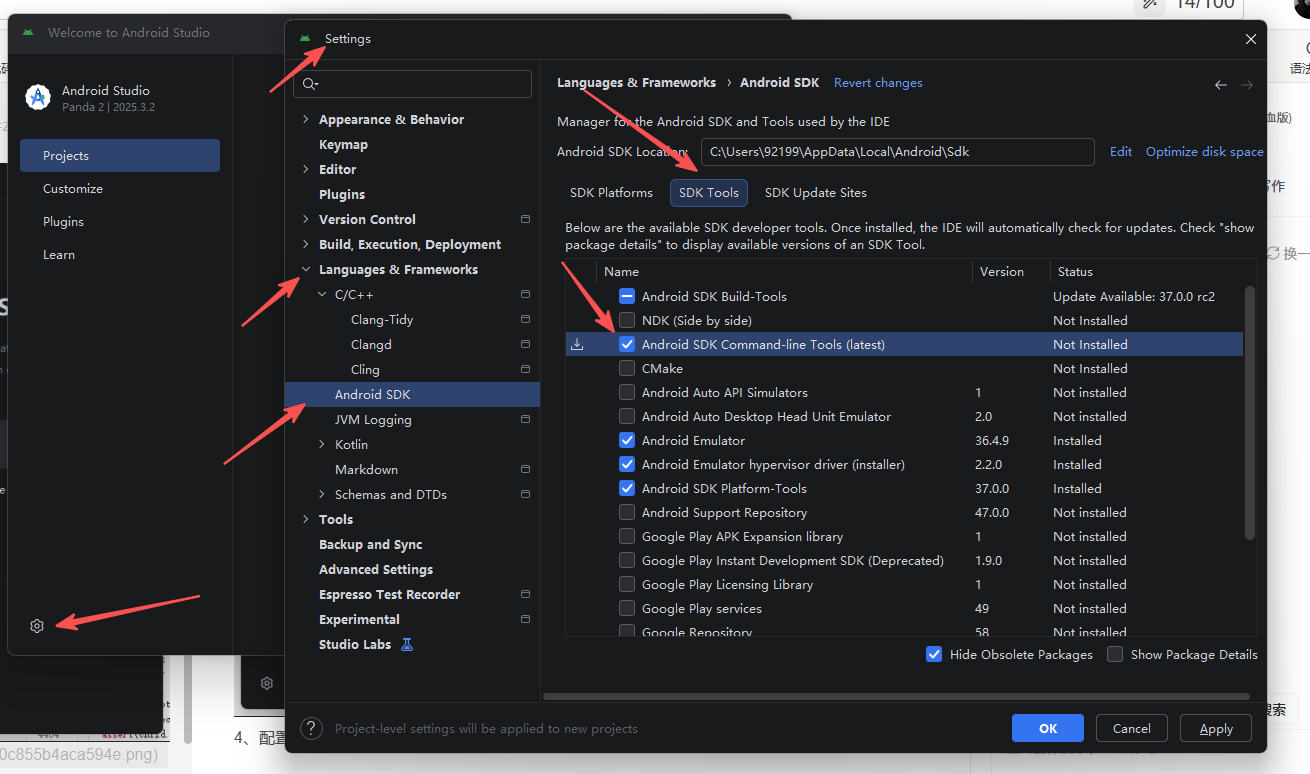Open the SDK Update Sites tab
The width and height of the screenshot is (1310, 774).
tap(816, 193)
